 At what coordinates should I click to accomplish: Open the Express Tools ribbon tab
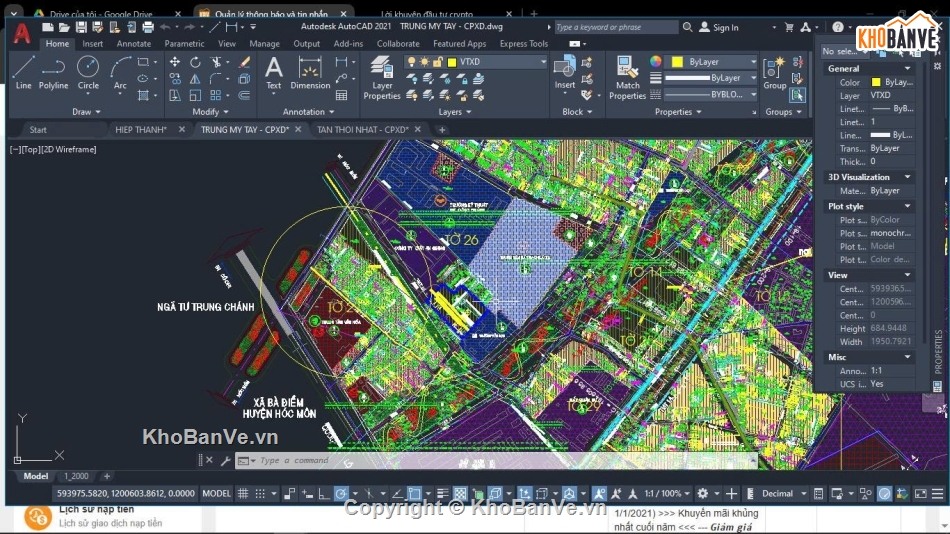(523, 44)
